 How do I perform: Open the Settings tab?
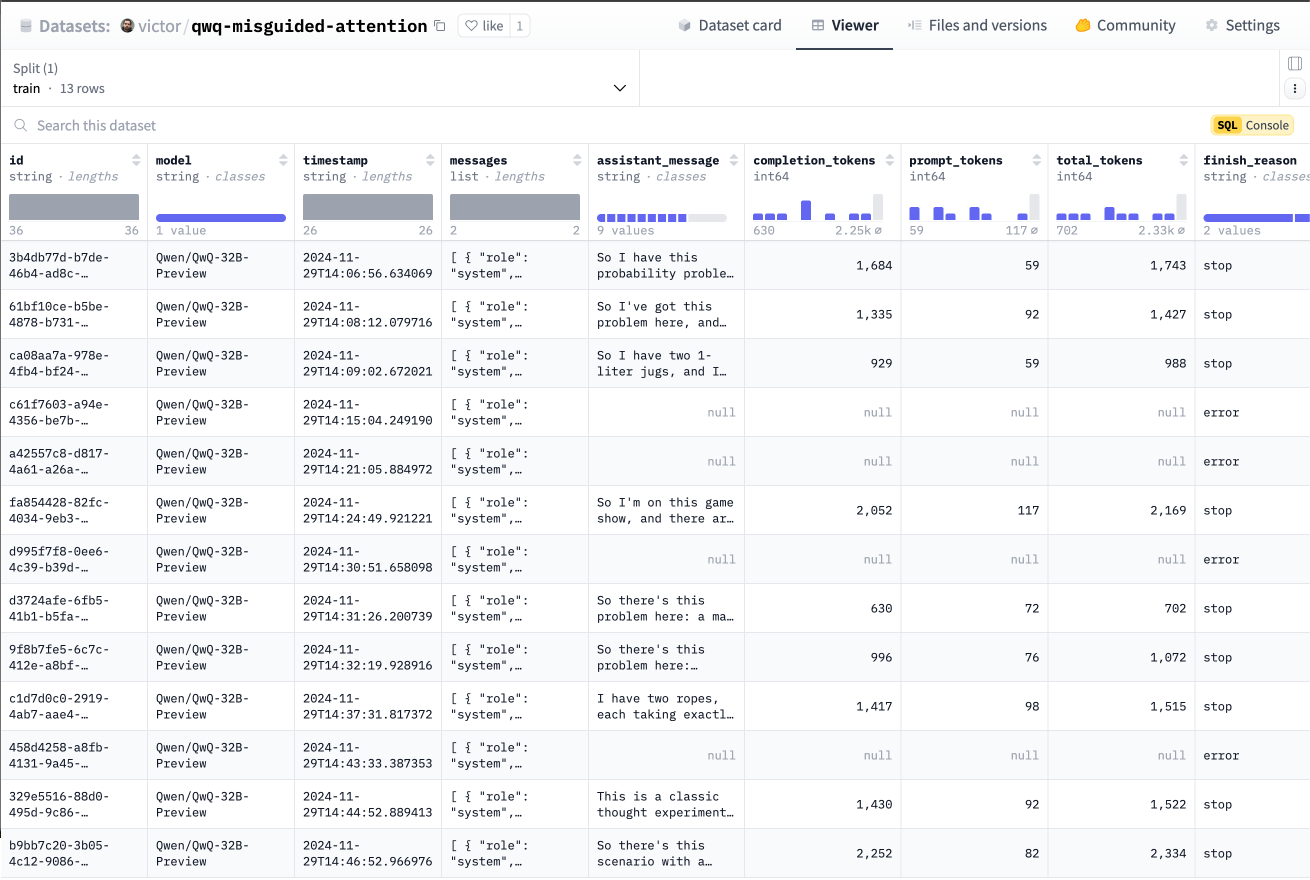(1242, 26)
